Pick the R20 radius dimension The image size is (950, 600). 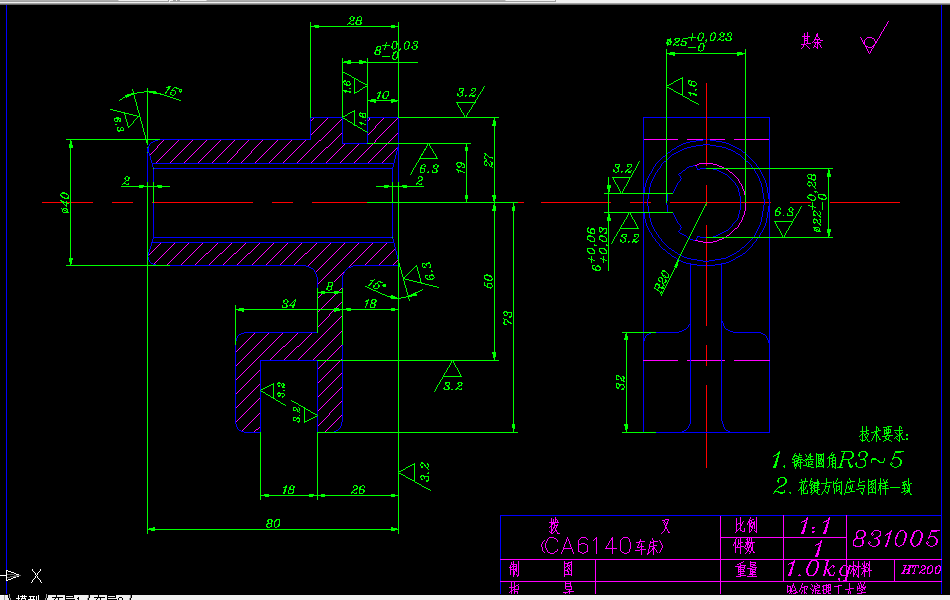[662, 282]
